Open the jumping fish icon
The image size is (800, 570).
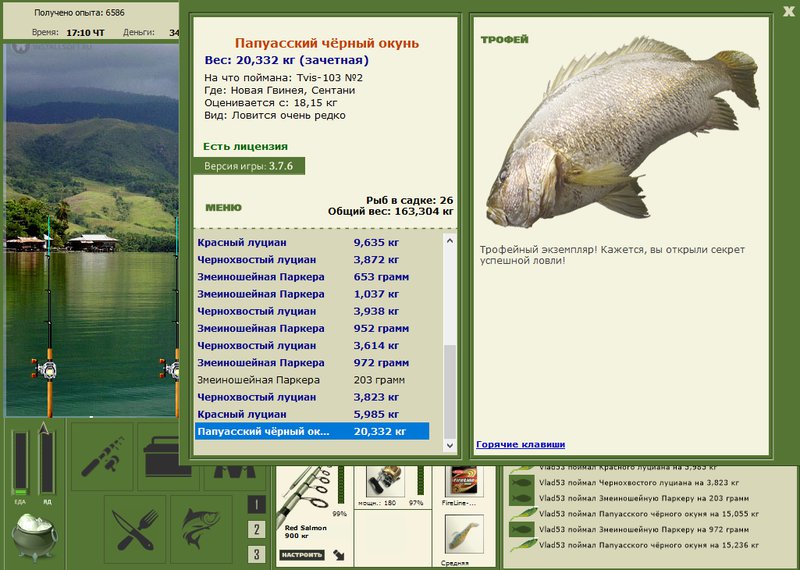pos(201,529)
